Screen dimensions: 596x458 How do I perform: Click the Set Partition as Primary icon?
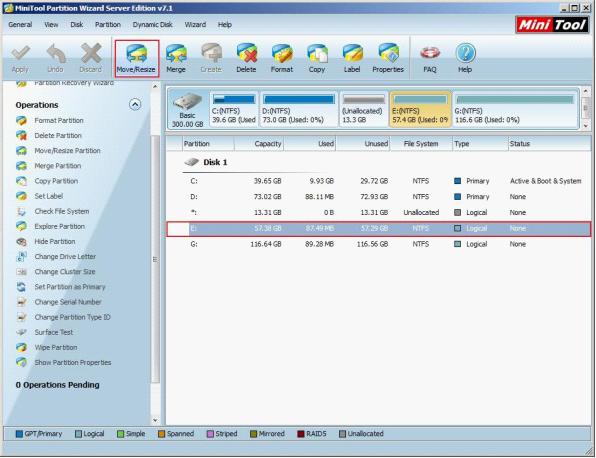pos(22,287)
